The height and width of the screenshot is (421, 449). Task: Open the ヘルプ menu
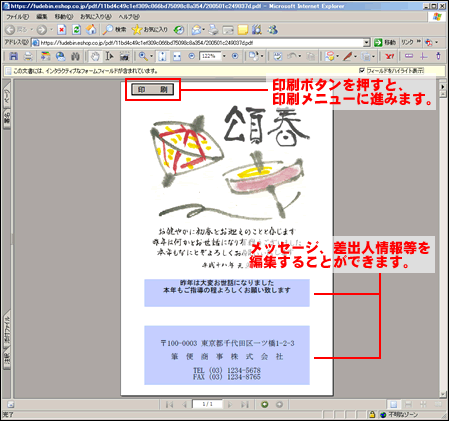coord(129,16)
